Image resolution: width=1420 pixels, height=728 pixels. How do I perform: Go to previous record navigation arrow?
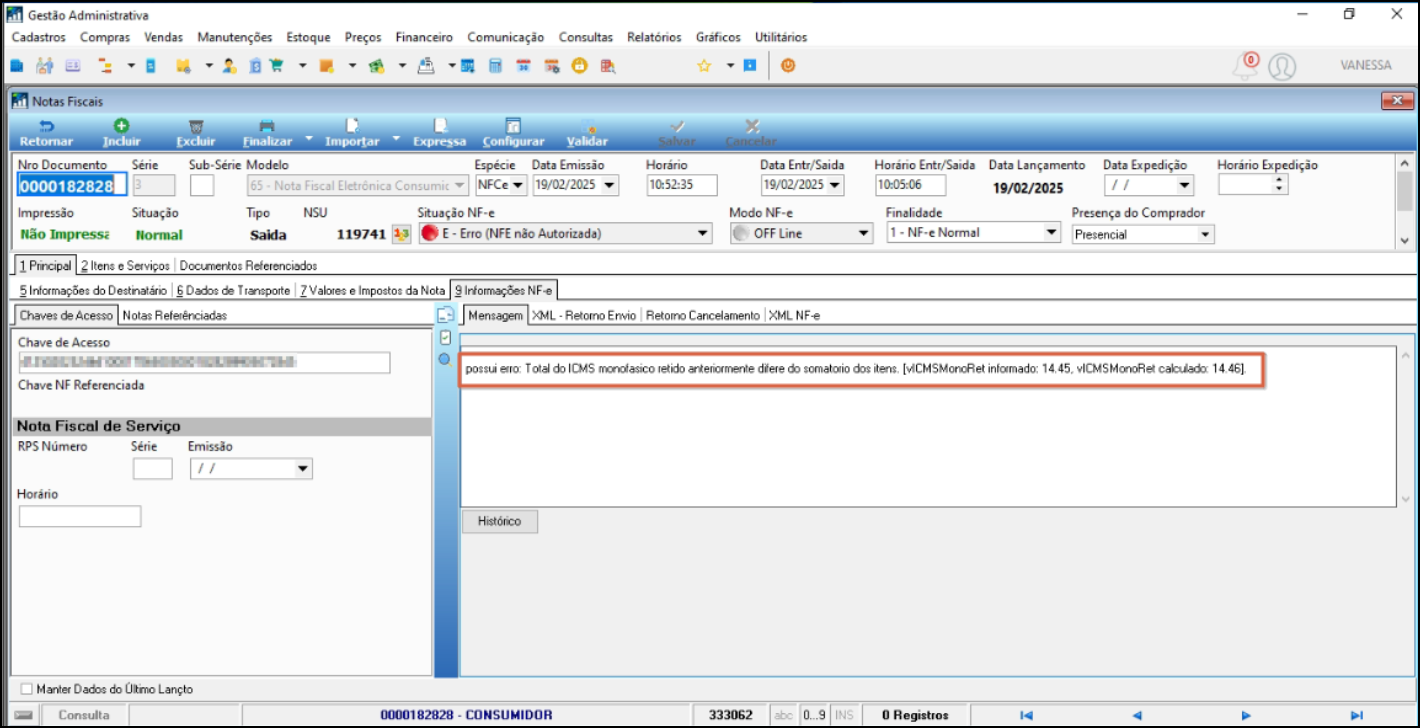click(x=1136, y=715)
